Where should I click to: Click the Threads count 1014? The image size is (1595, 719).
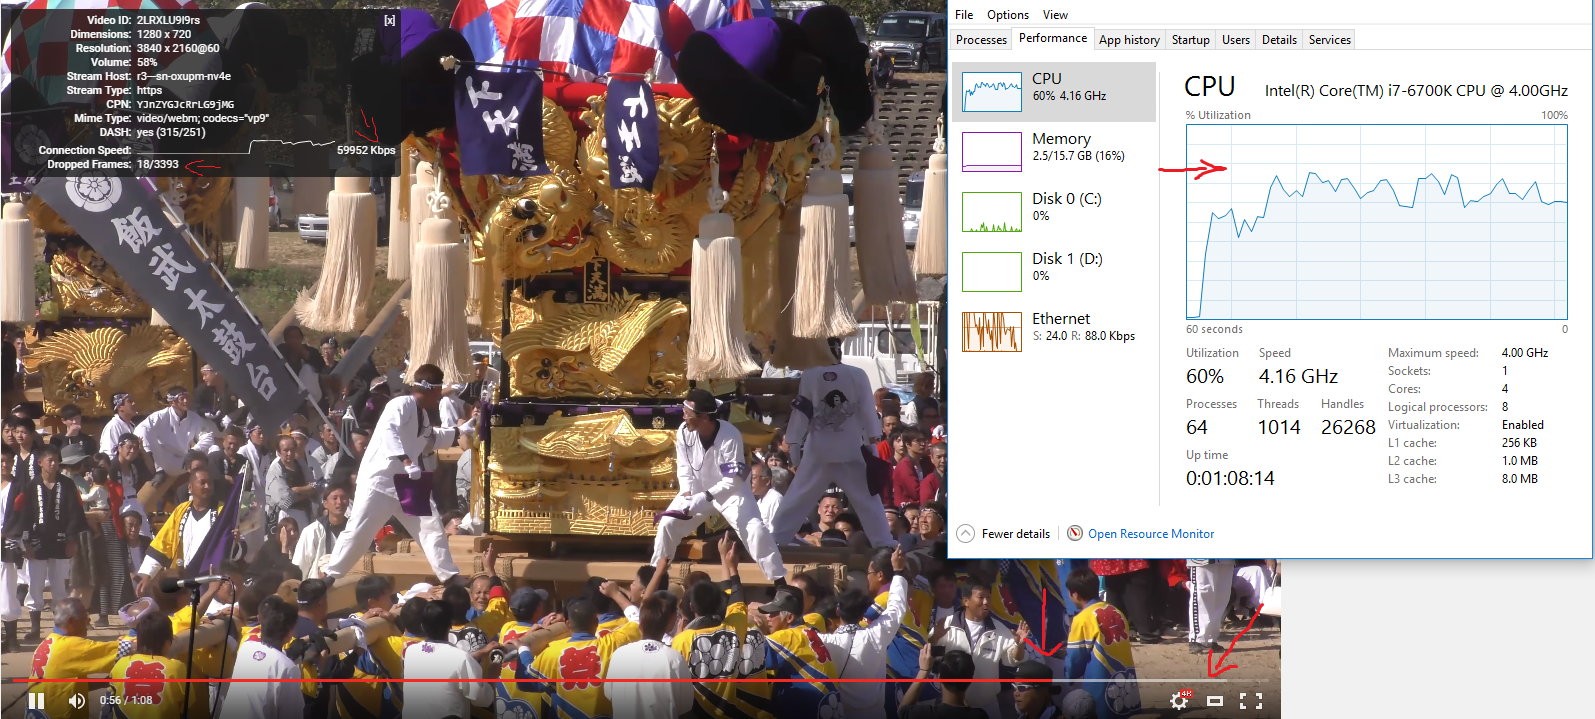pos(1279,427)
